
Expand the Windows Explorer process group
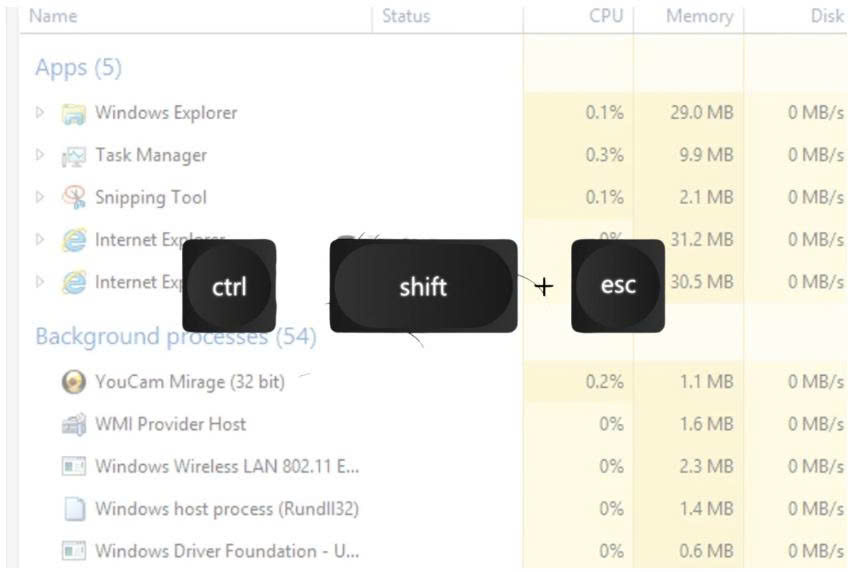coord(39,113)
